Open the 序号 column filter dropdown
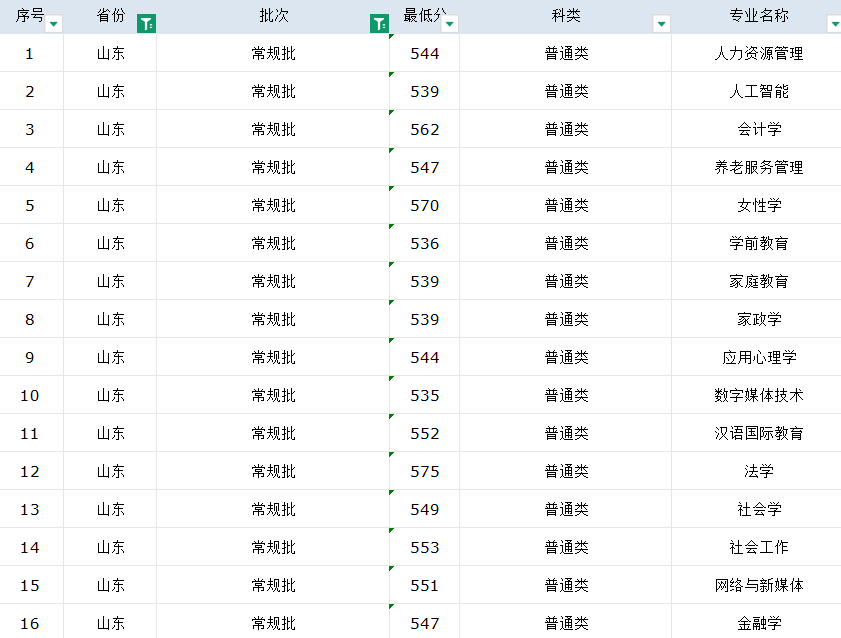The width and height of the screenshot is (841, 638). click(53, 24)
